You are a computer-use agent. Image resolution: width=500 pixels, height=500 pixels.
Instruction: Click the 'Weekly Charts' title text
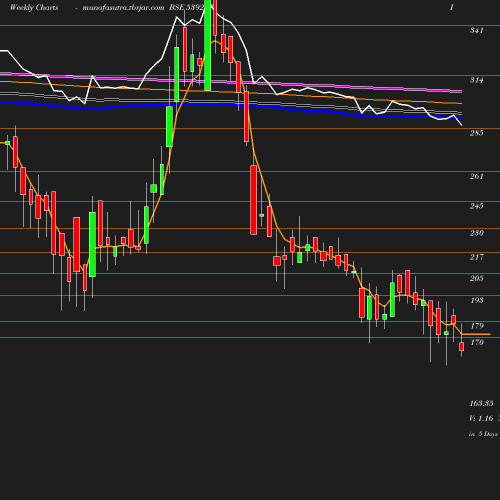34,8
